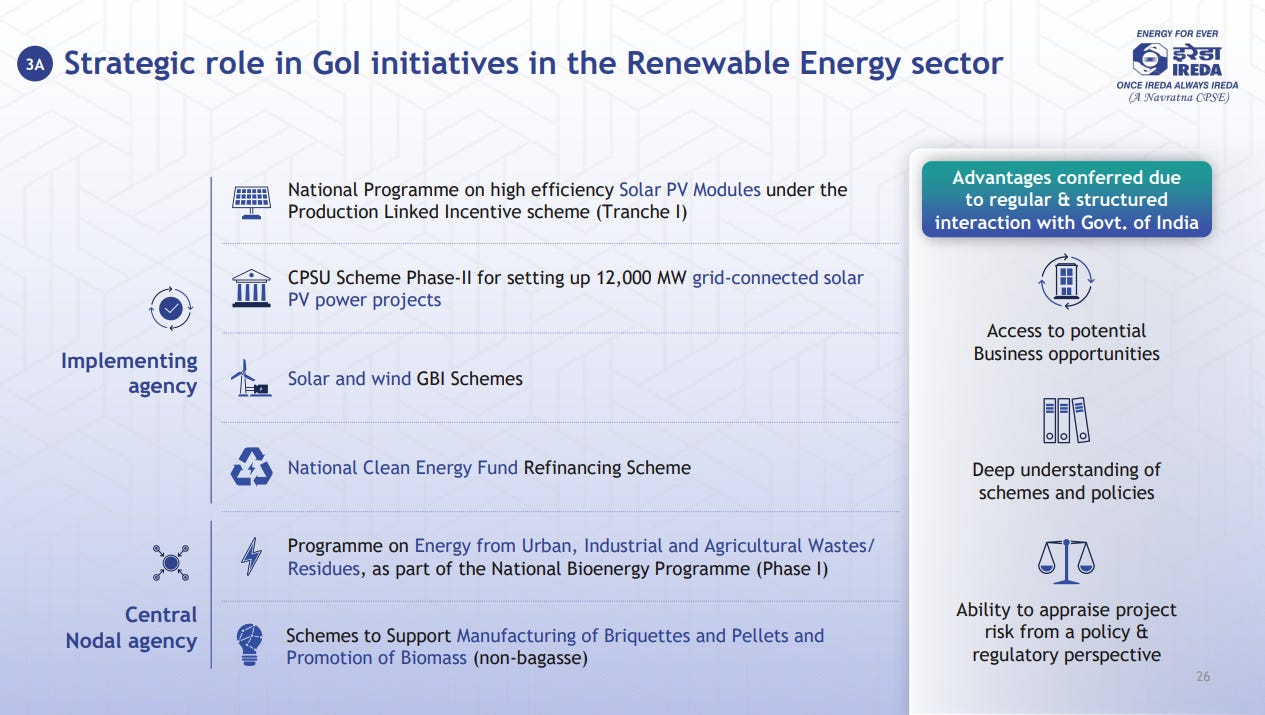Click the checkmark gear icon above Implementing agency
1265x715 pixels.
pos(170,310)
